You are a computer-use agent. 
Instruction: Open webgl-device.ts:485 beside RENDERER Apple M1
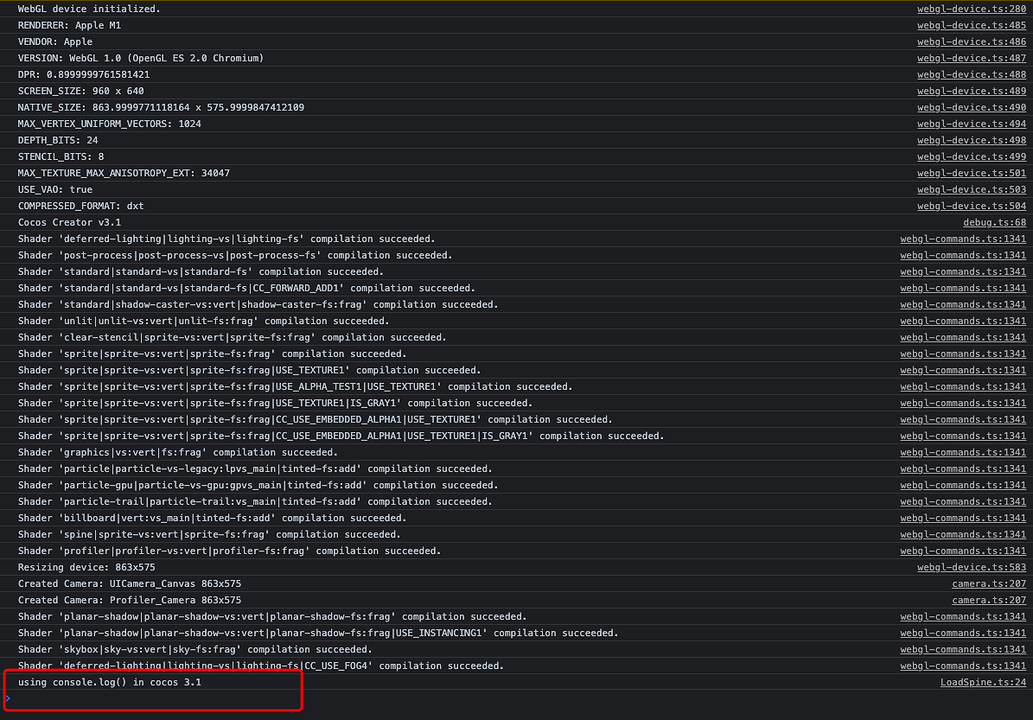[x=971, y=25]
